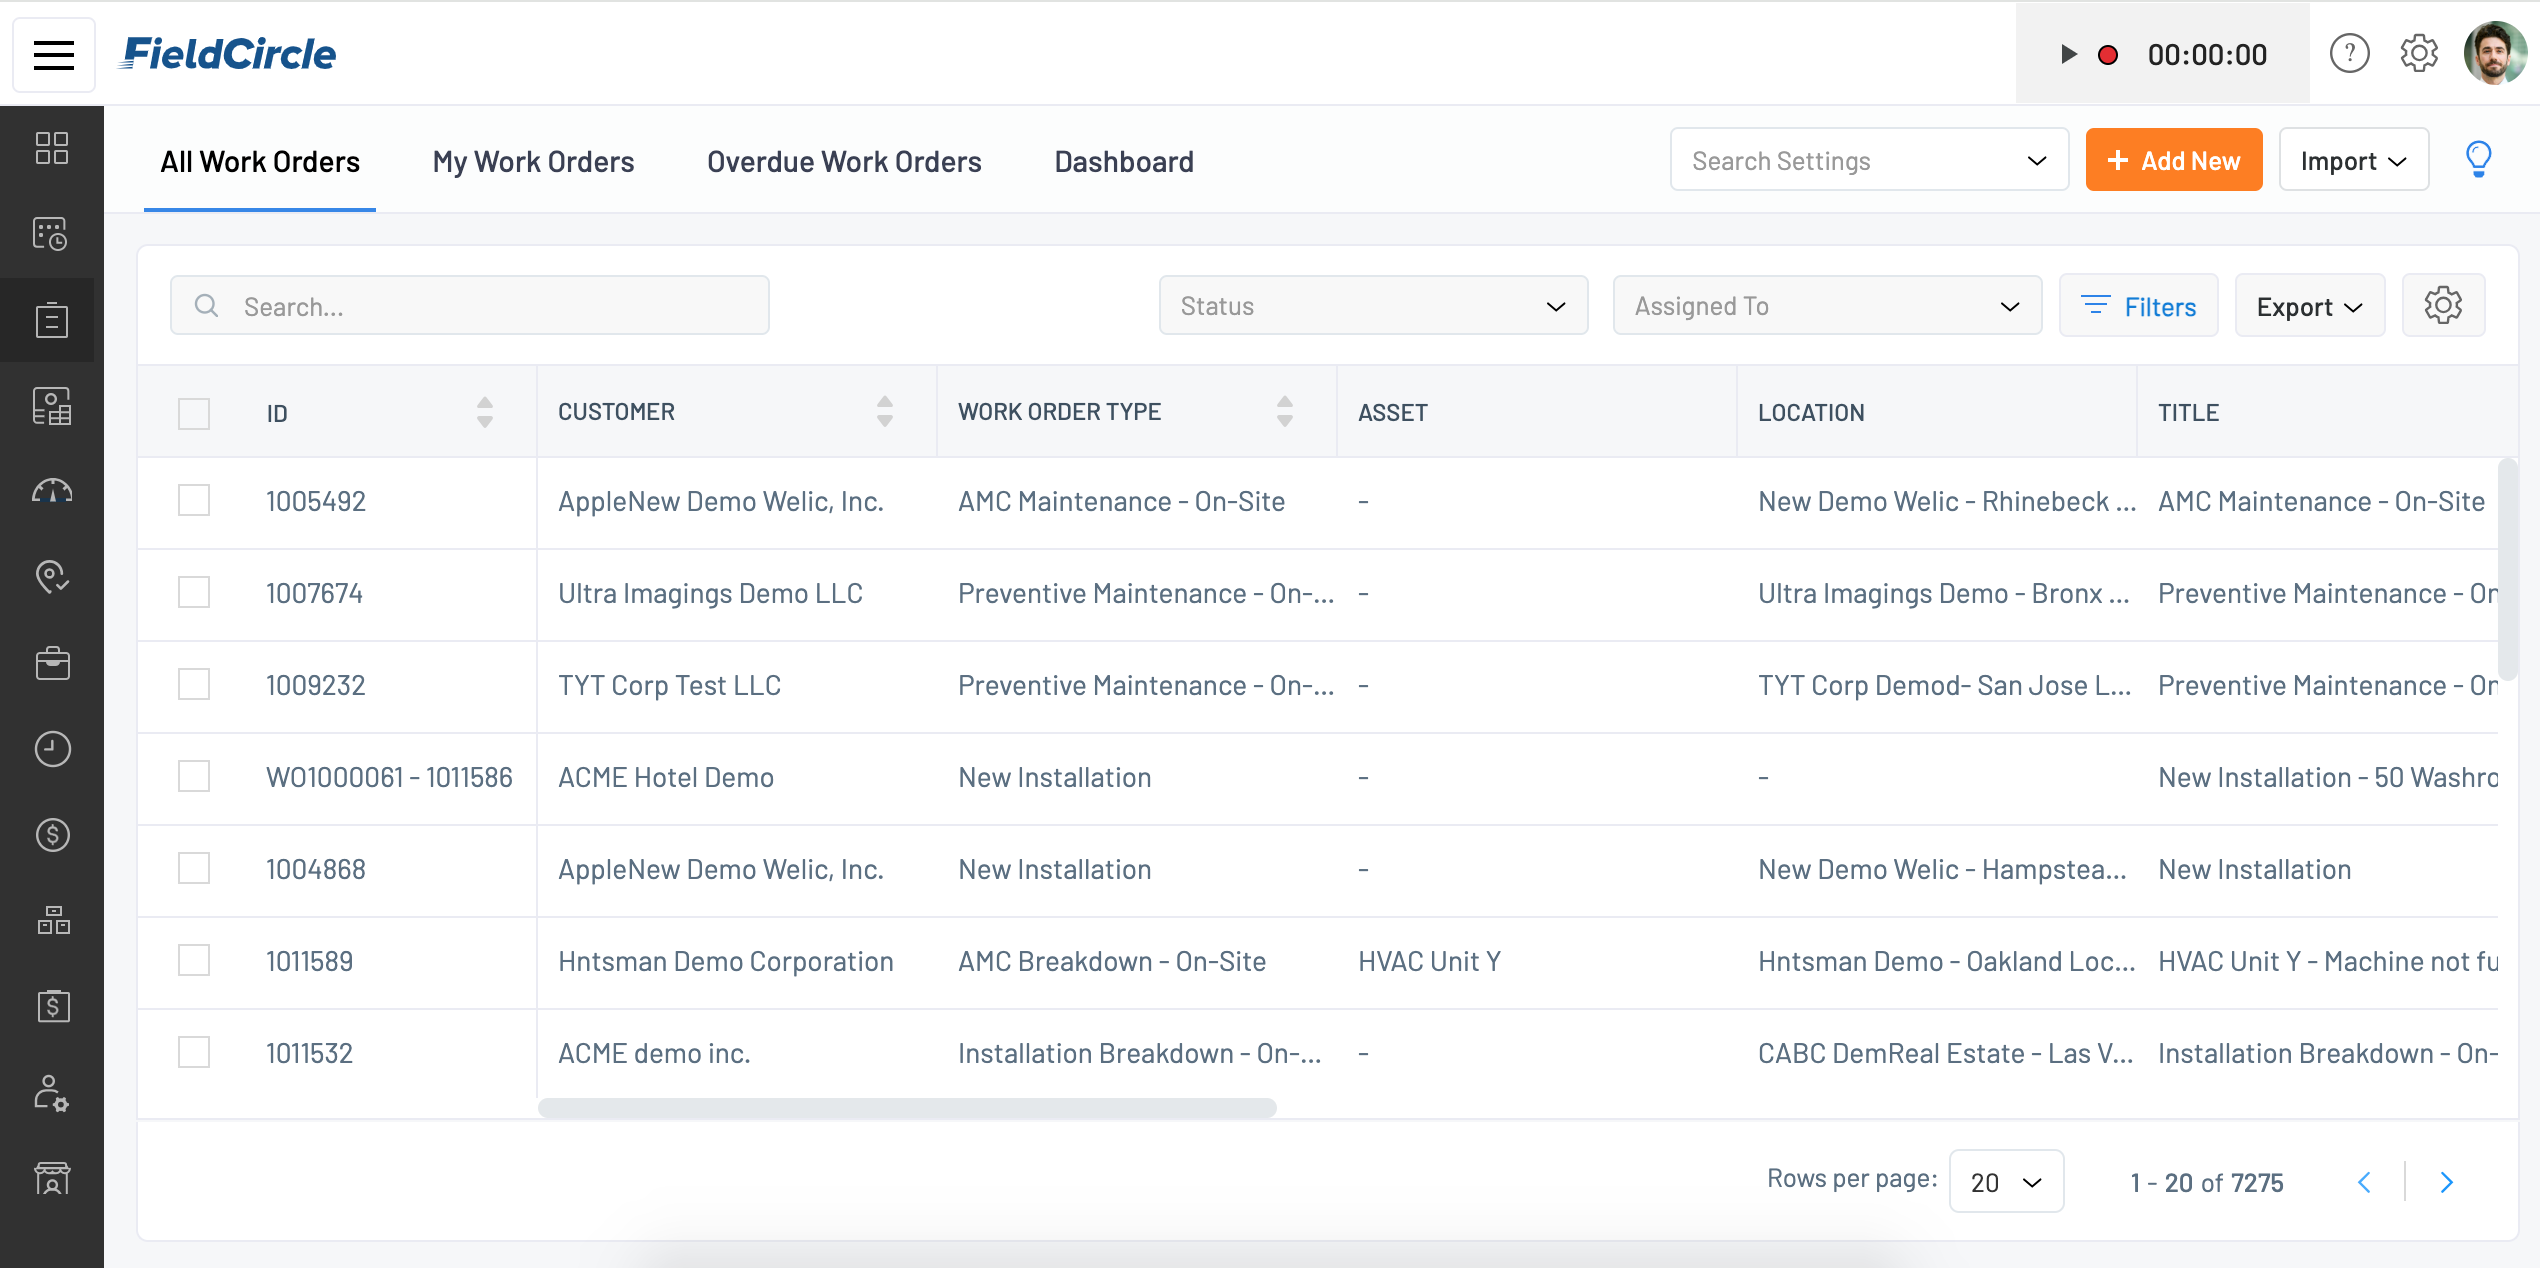Open the help question mark icon
This screenshot has width=2540, height=1268.
point(2349,54)
